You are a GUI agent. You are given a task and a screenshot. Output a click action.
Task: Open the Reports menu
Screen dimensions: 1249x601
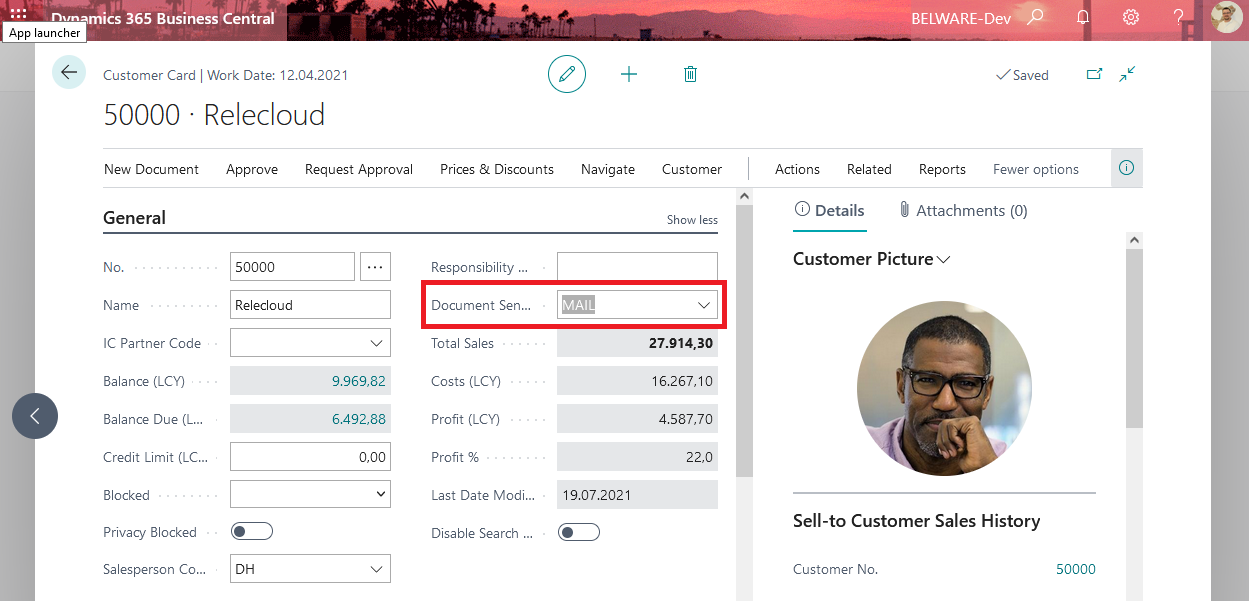pos(942,169)
